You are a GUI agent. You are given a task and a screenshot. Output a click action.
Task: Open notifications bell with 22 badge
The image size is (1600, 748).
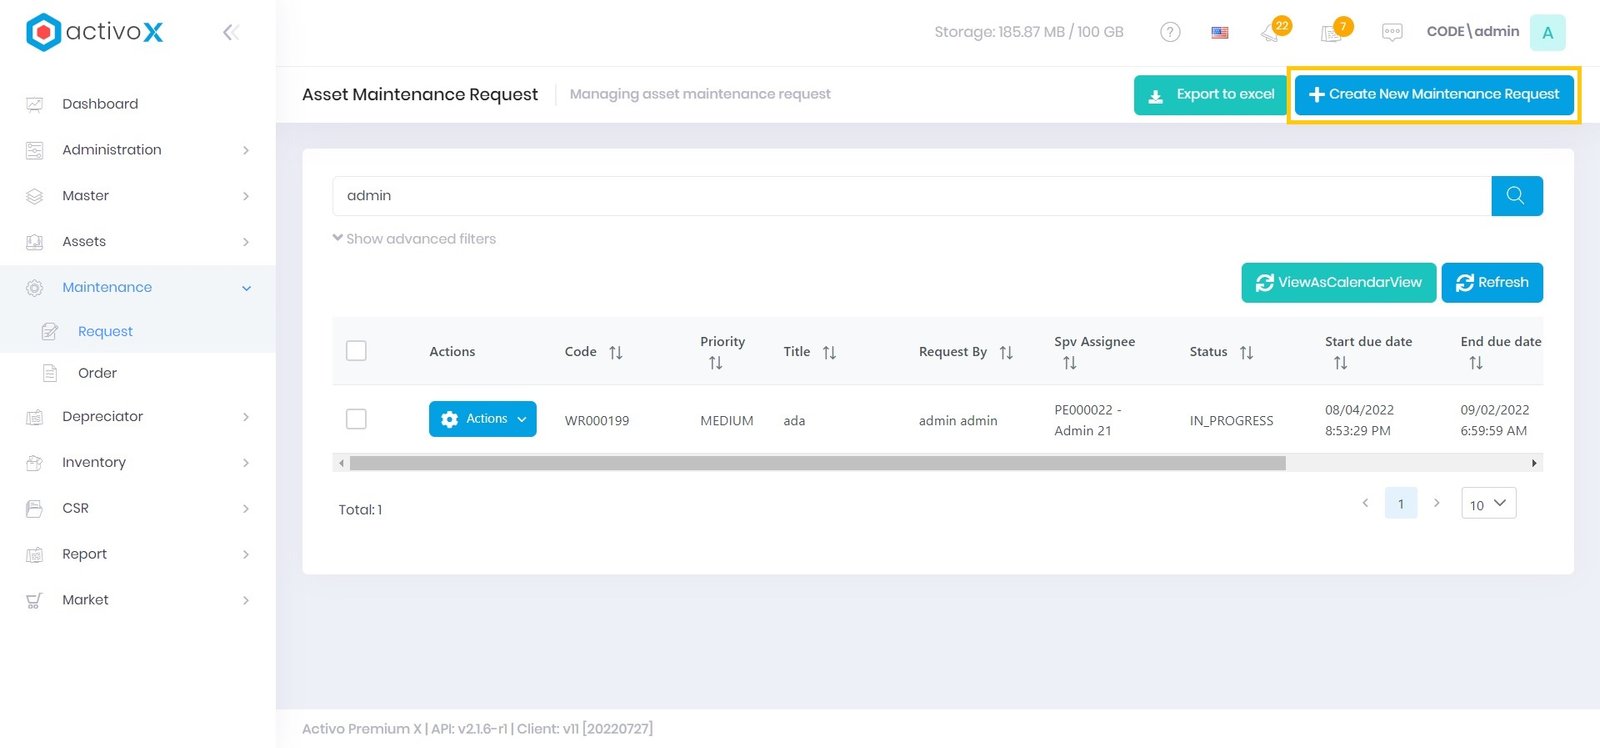tap(1272, 32)
